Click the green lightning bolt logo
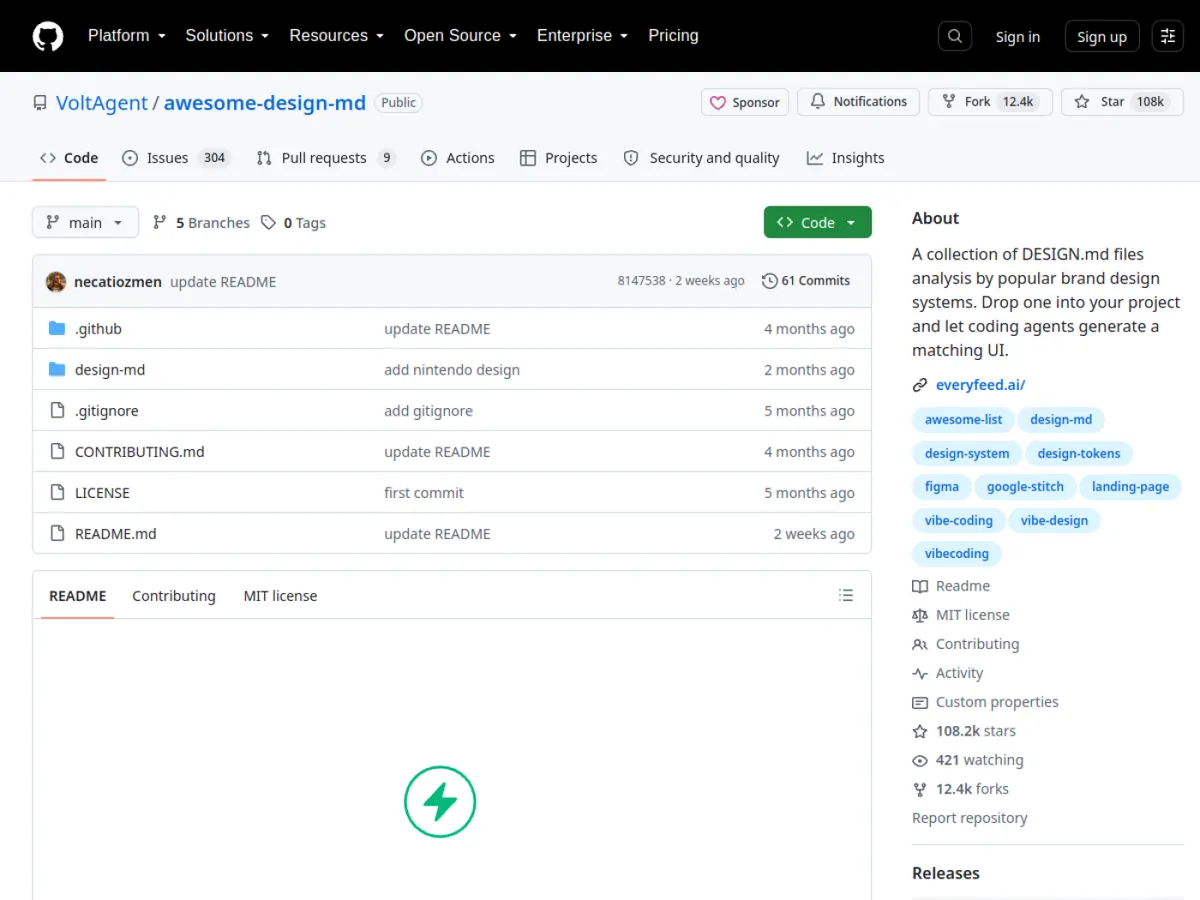Image resolution: width=1200 pixels, height=900 pixels. coord(440,801)
